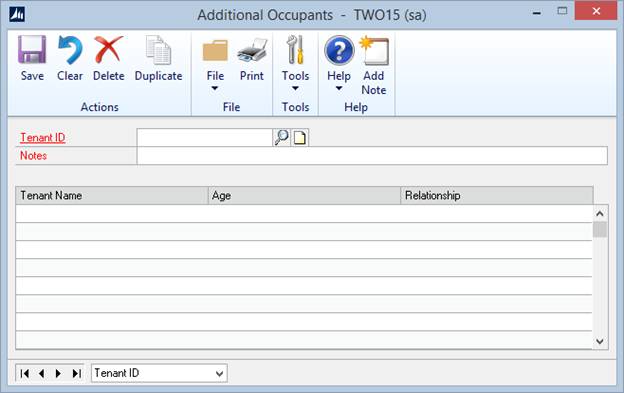Go to previous record arrow
Screen dimensions: 624x393
pyautogui.click(x=41, y=374)
